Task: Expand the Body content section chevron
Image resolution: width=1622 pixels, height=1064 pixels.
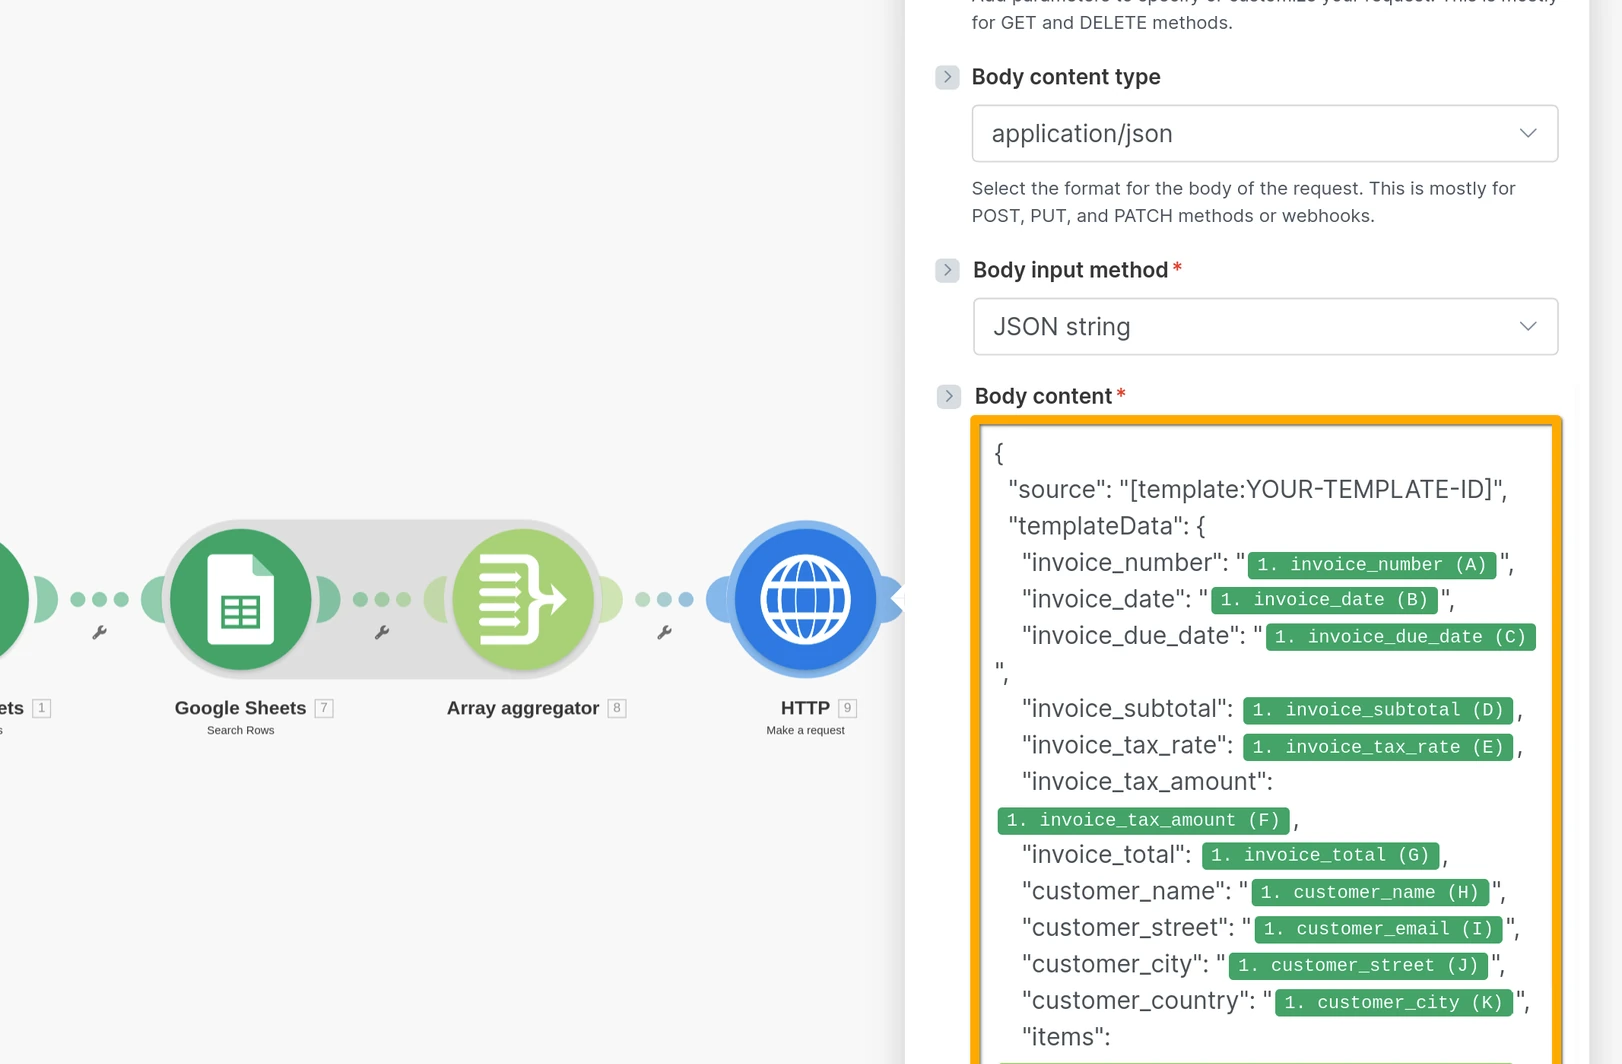Action: pos(948,396)
